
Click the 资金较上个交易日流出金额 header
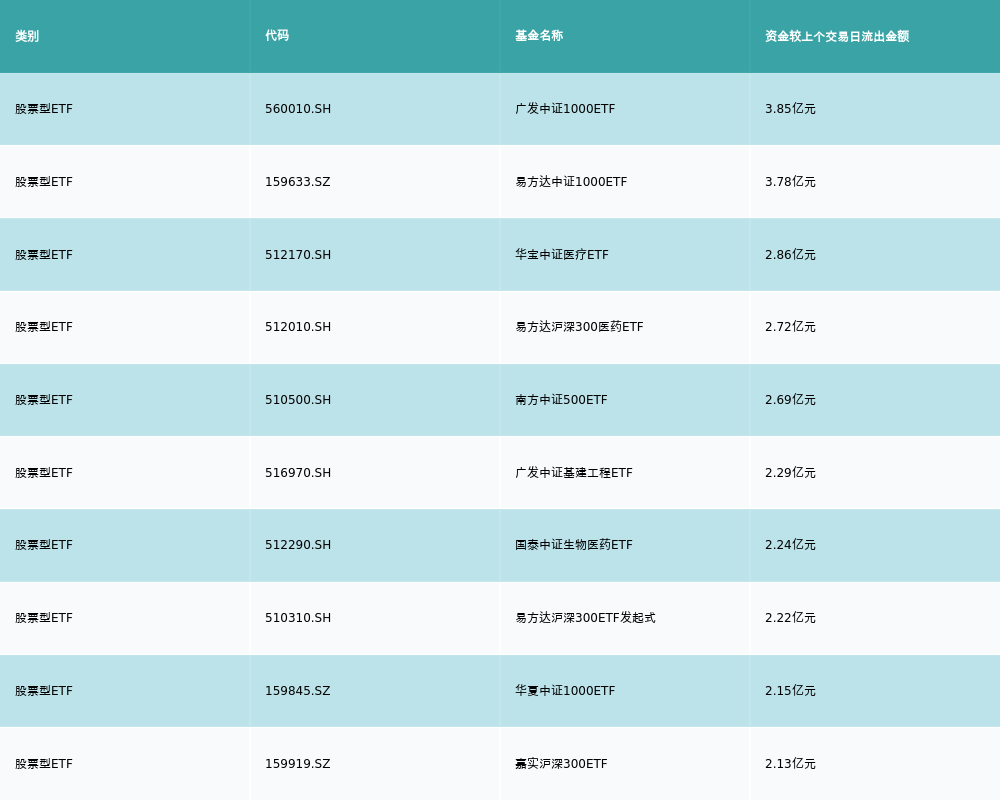(x=837, y=36)
